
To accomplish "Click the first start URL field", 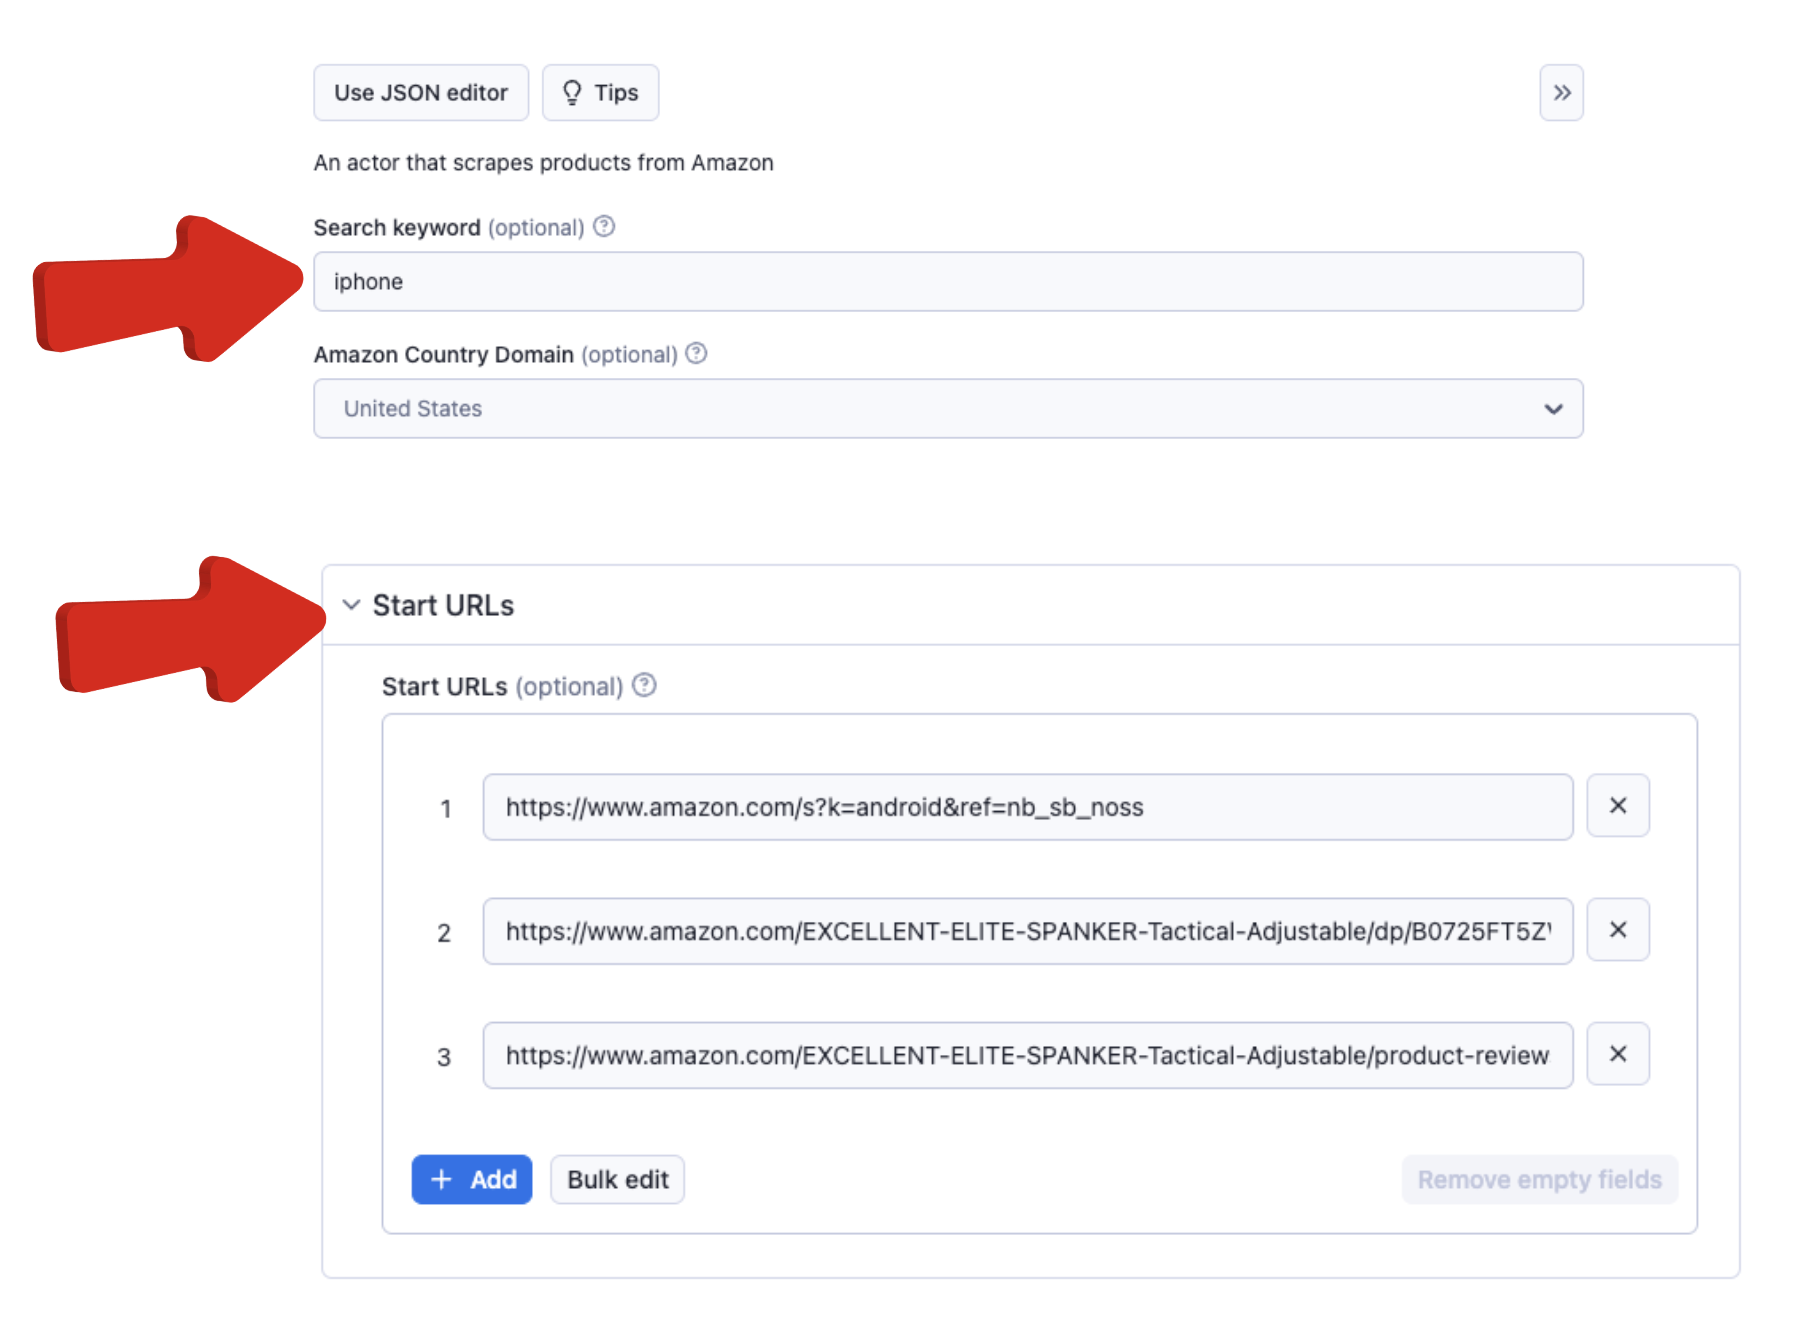I will 1026,807.
